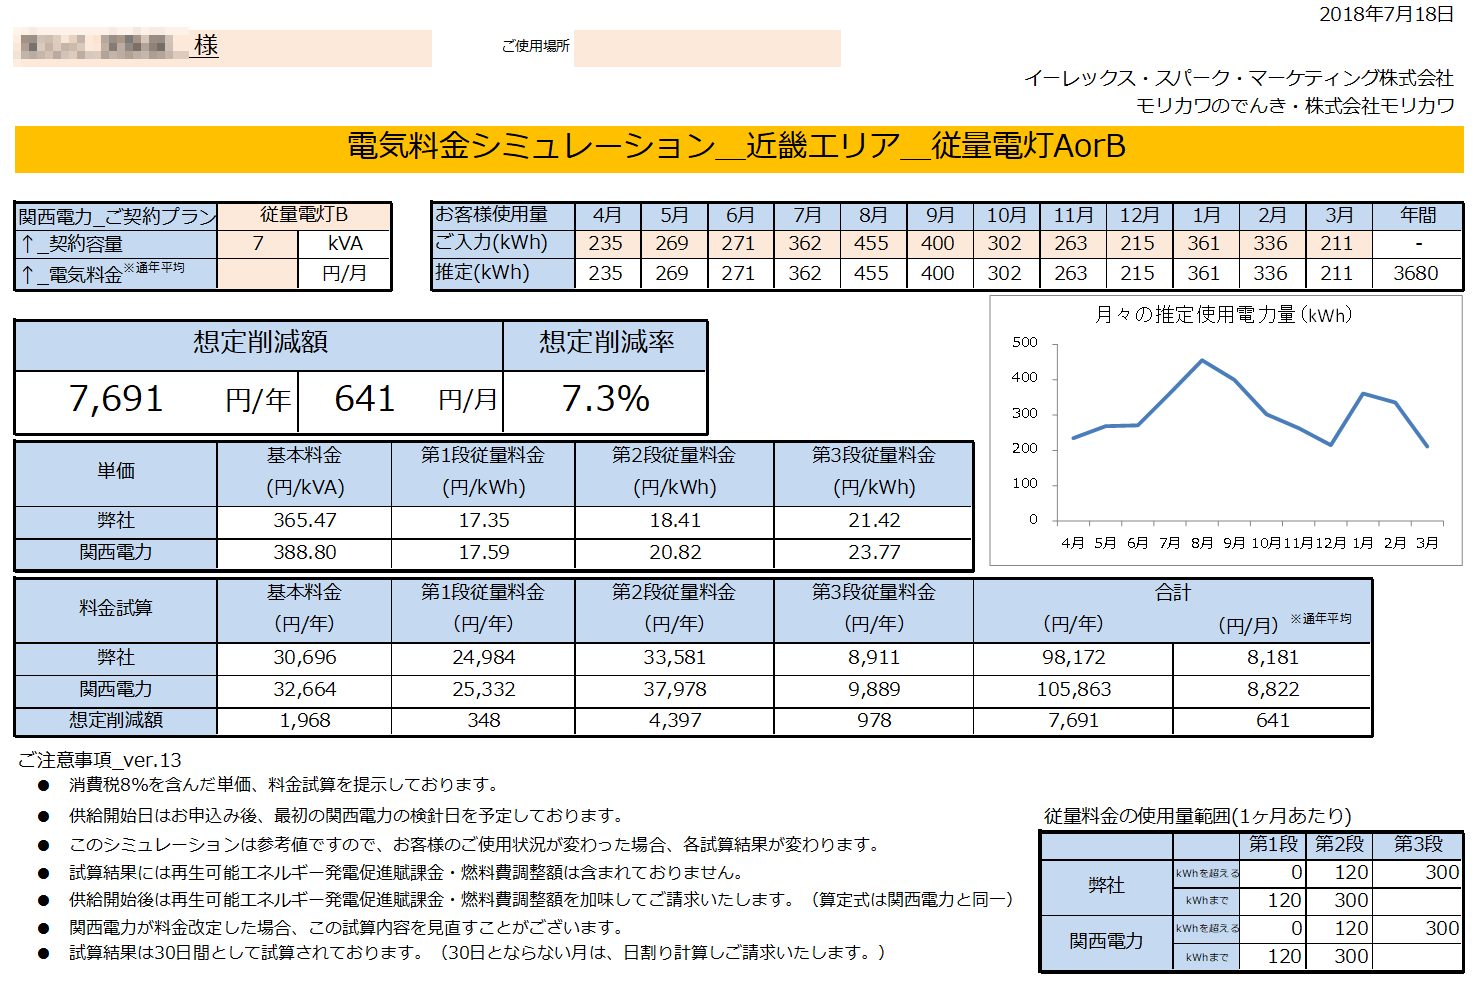
Task: Click the annual estimated total 3680
Action: pos(1416,273)
